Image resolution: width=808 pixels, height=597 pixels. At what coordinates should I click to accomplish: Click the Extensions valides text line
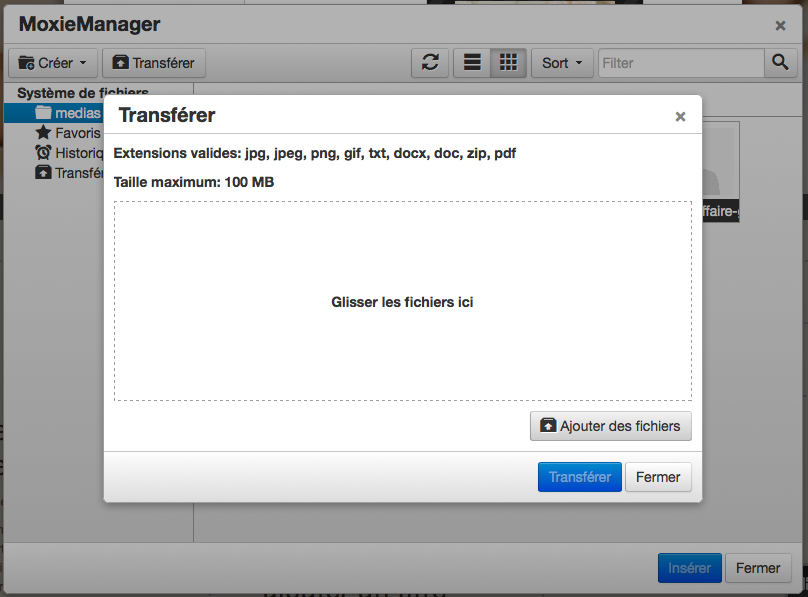click(314, 153)
